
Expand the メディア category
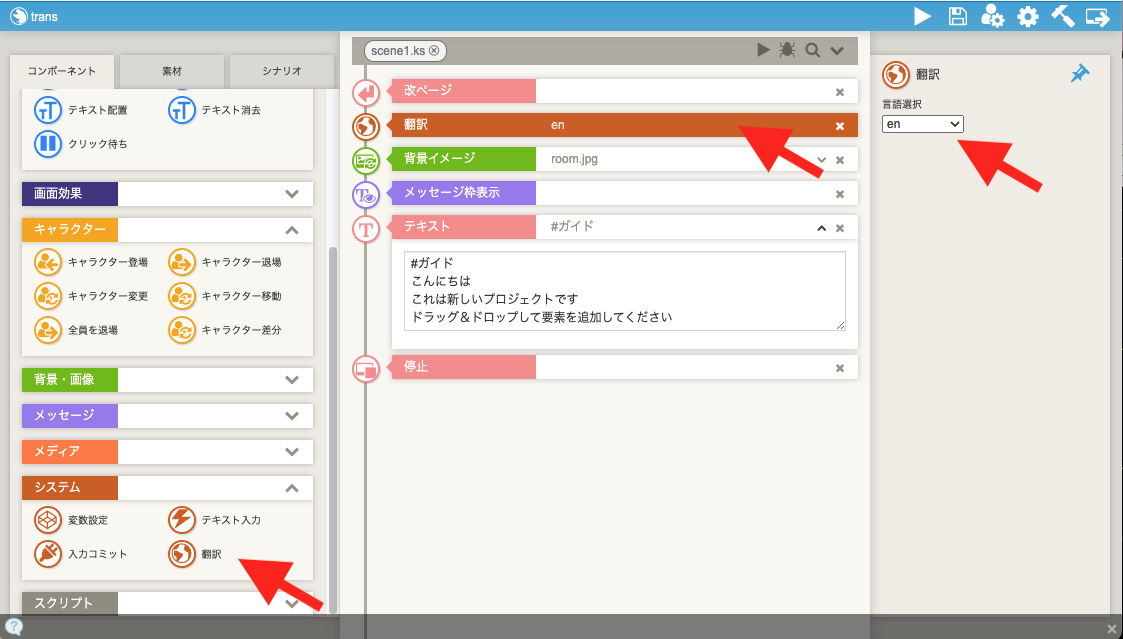point(292,452)
